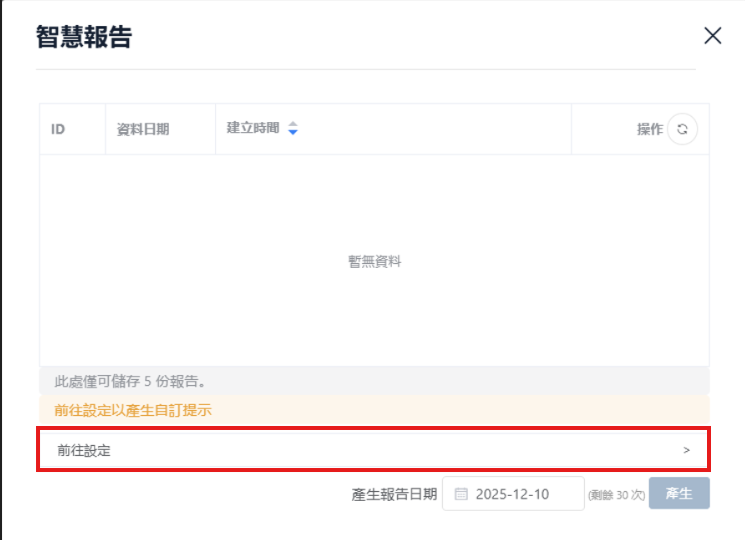Select the 資料日期 column header

[x=143, y=129]
